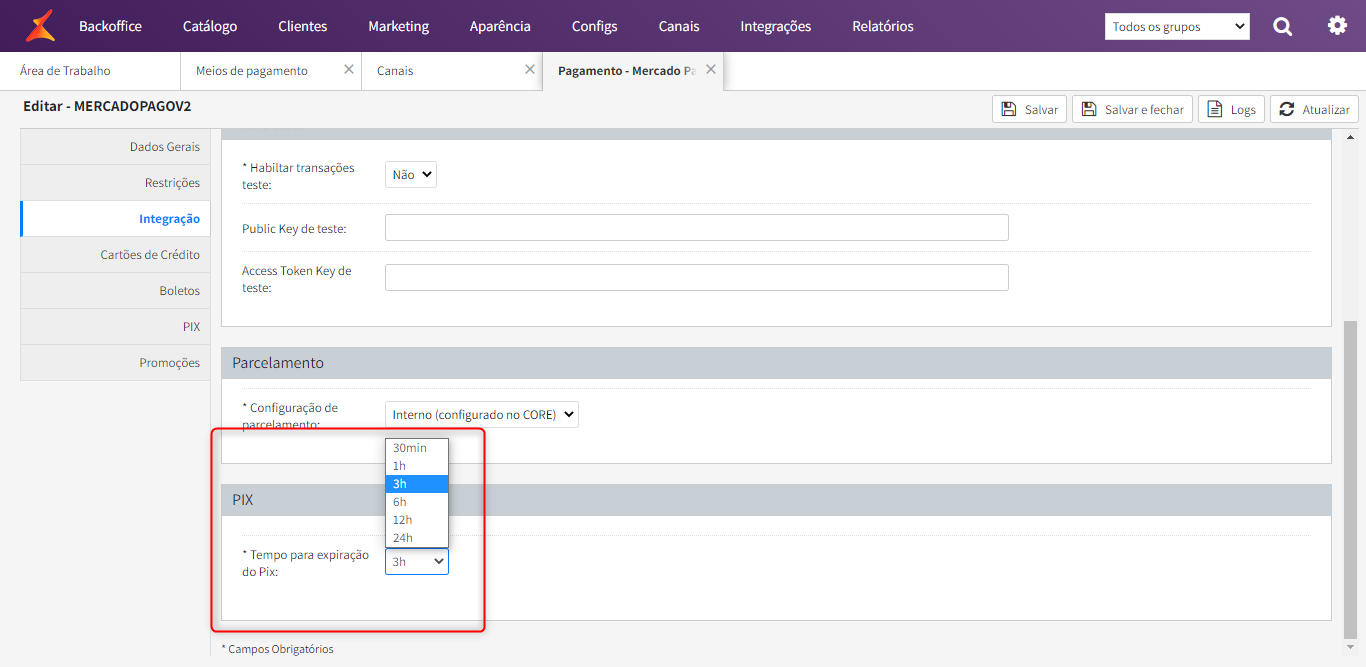Open the Marketing menu

coord(398,26)
